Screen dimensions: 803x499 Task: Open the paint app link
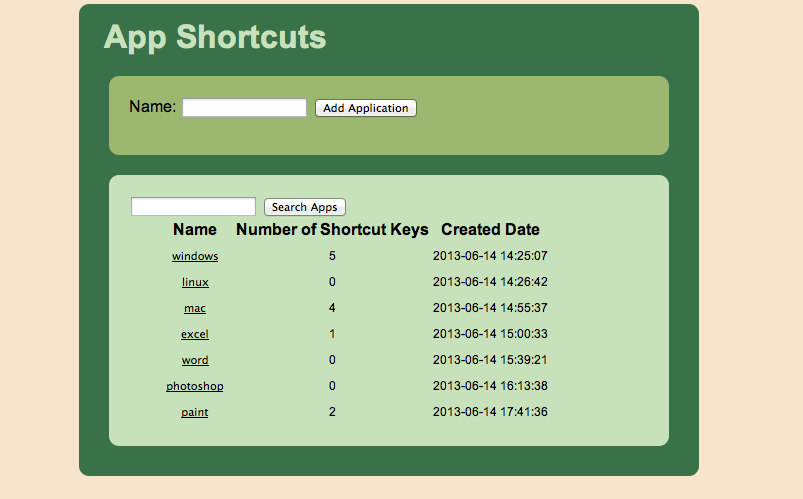(195, 412)
